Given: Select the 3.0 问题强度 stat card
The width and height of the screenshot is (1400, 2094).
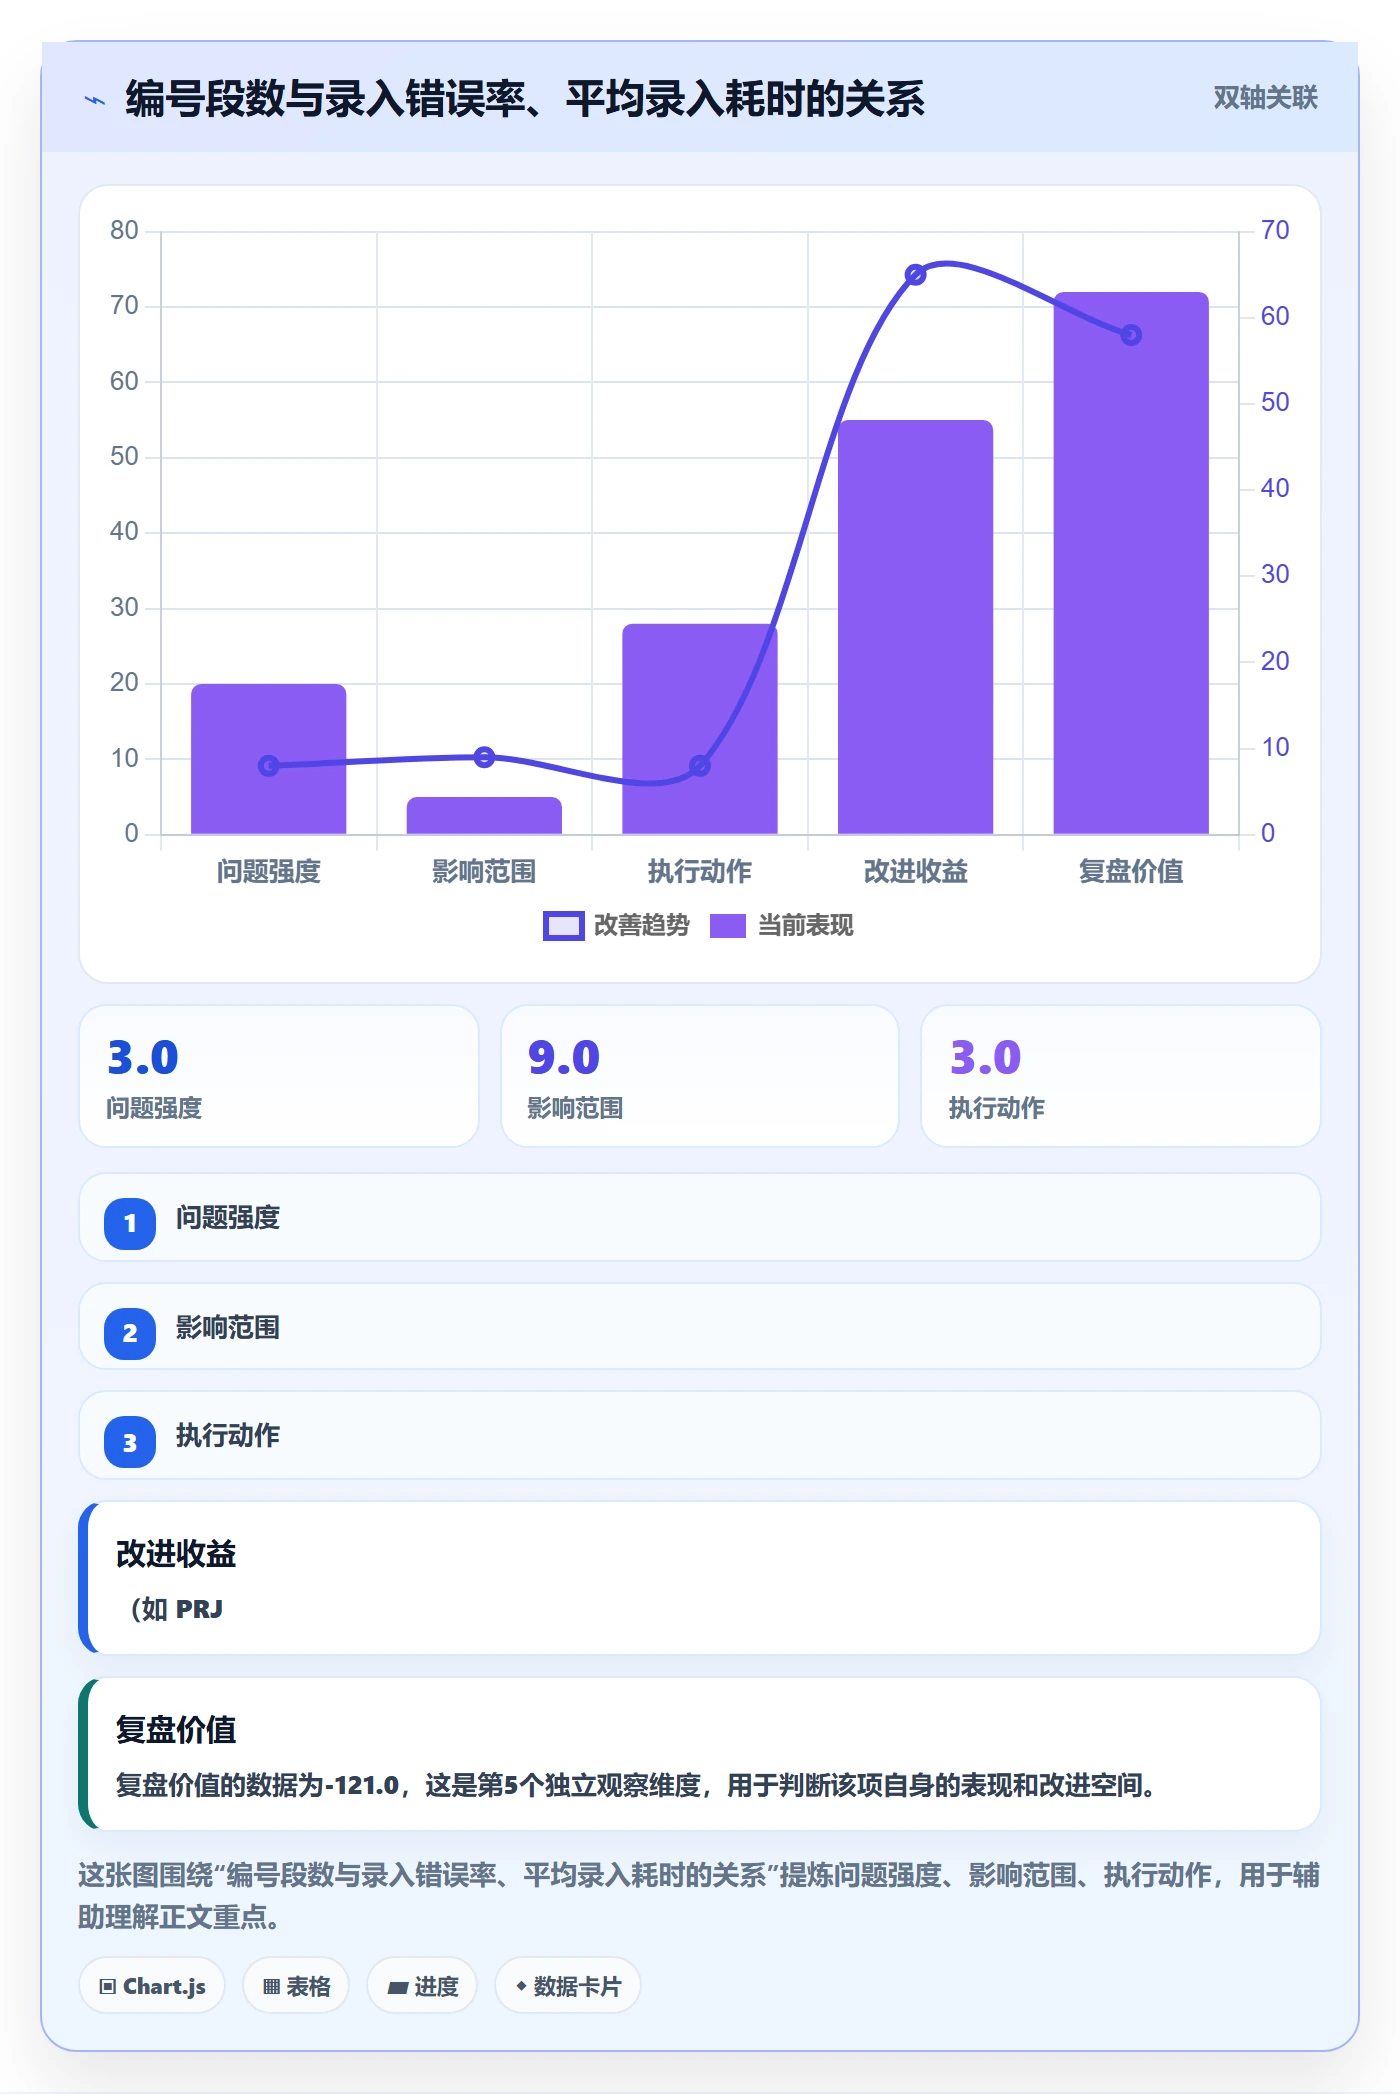Looking at the screenshot, I should (x=279, y=1076).
